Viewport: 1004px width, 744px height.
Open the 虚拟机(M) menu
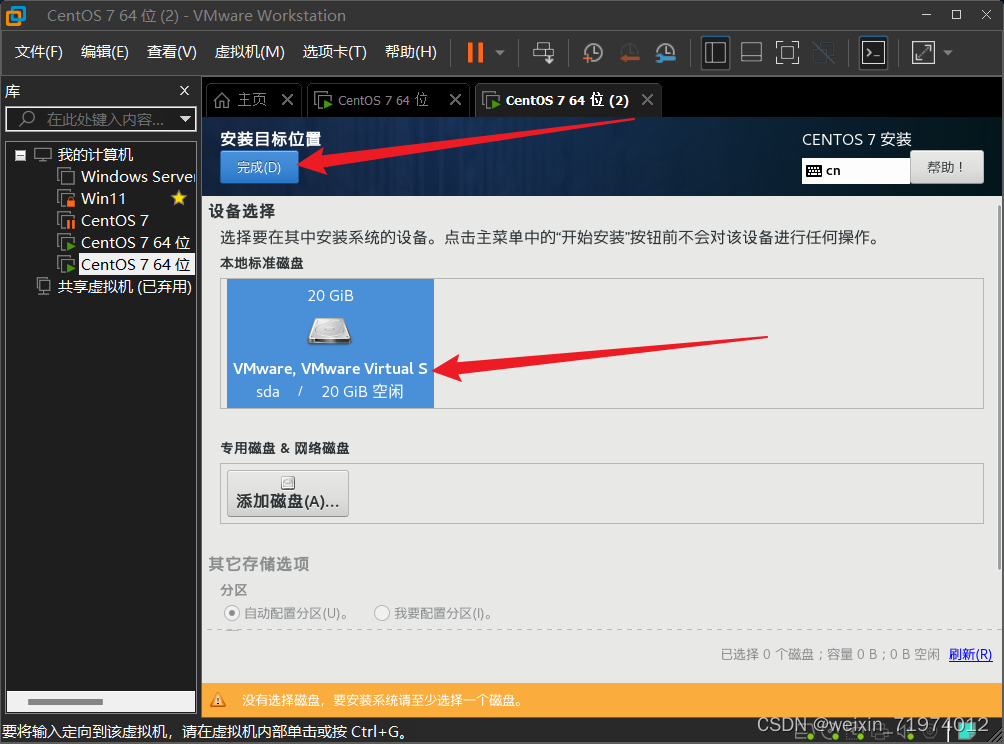[249, 52]
